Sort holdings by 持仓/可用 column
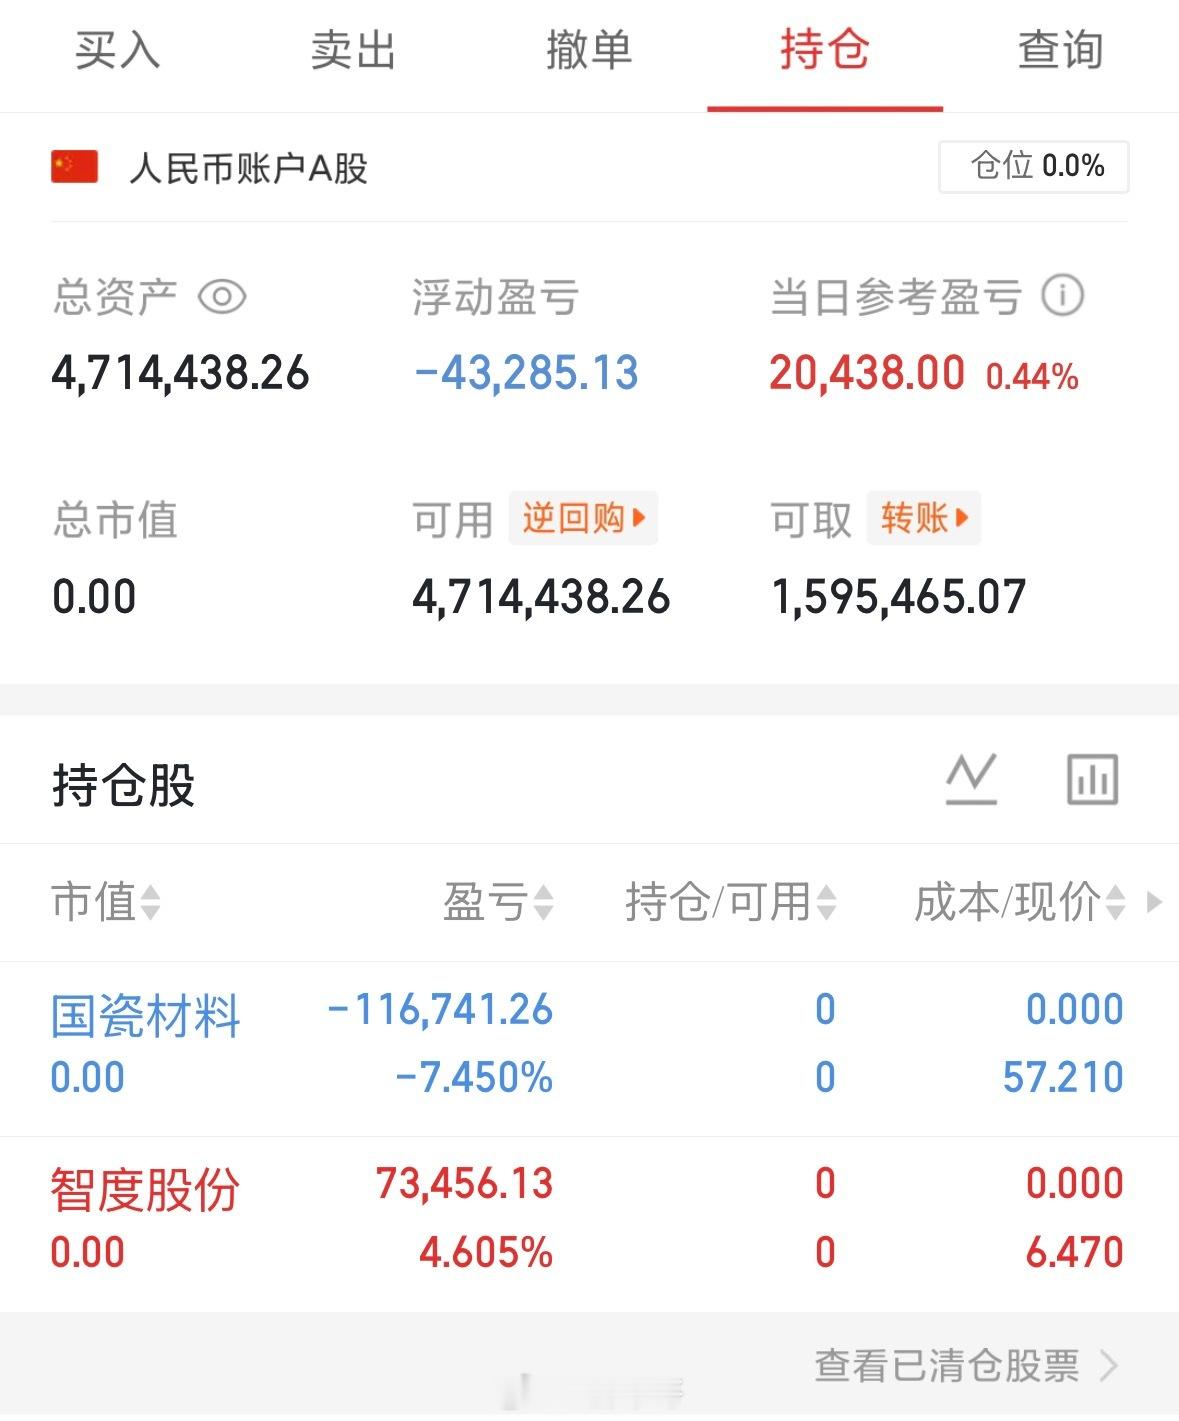Viewport: 1179px width, 1421px height. 730,902
